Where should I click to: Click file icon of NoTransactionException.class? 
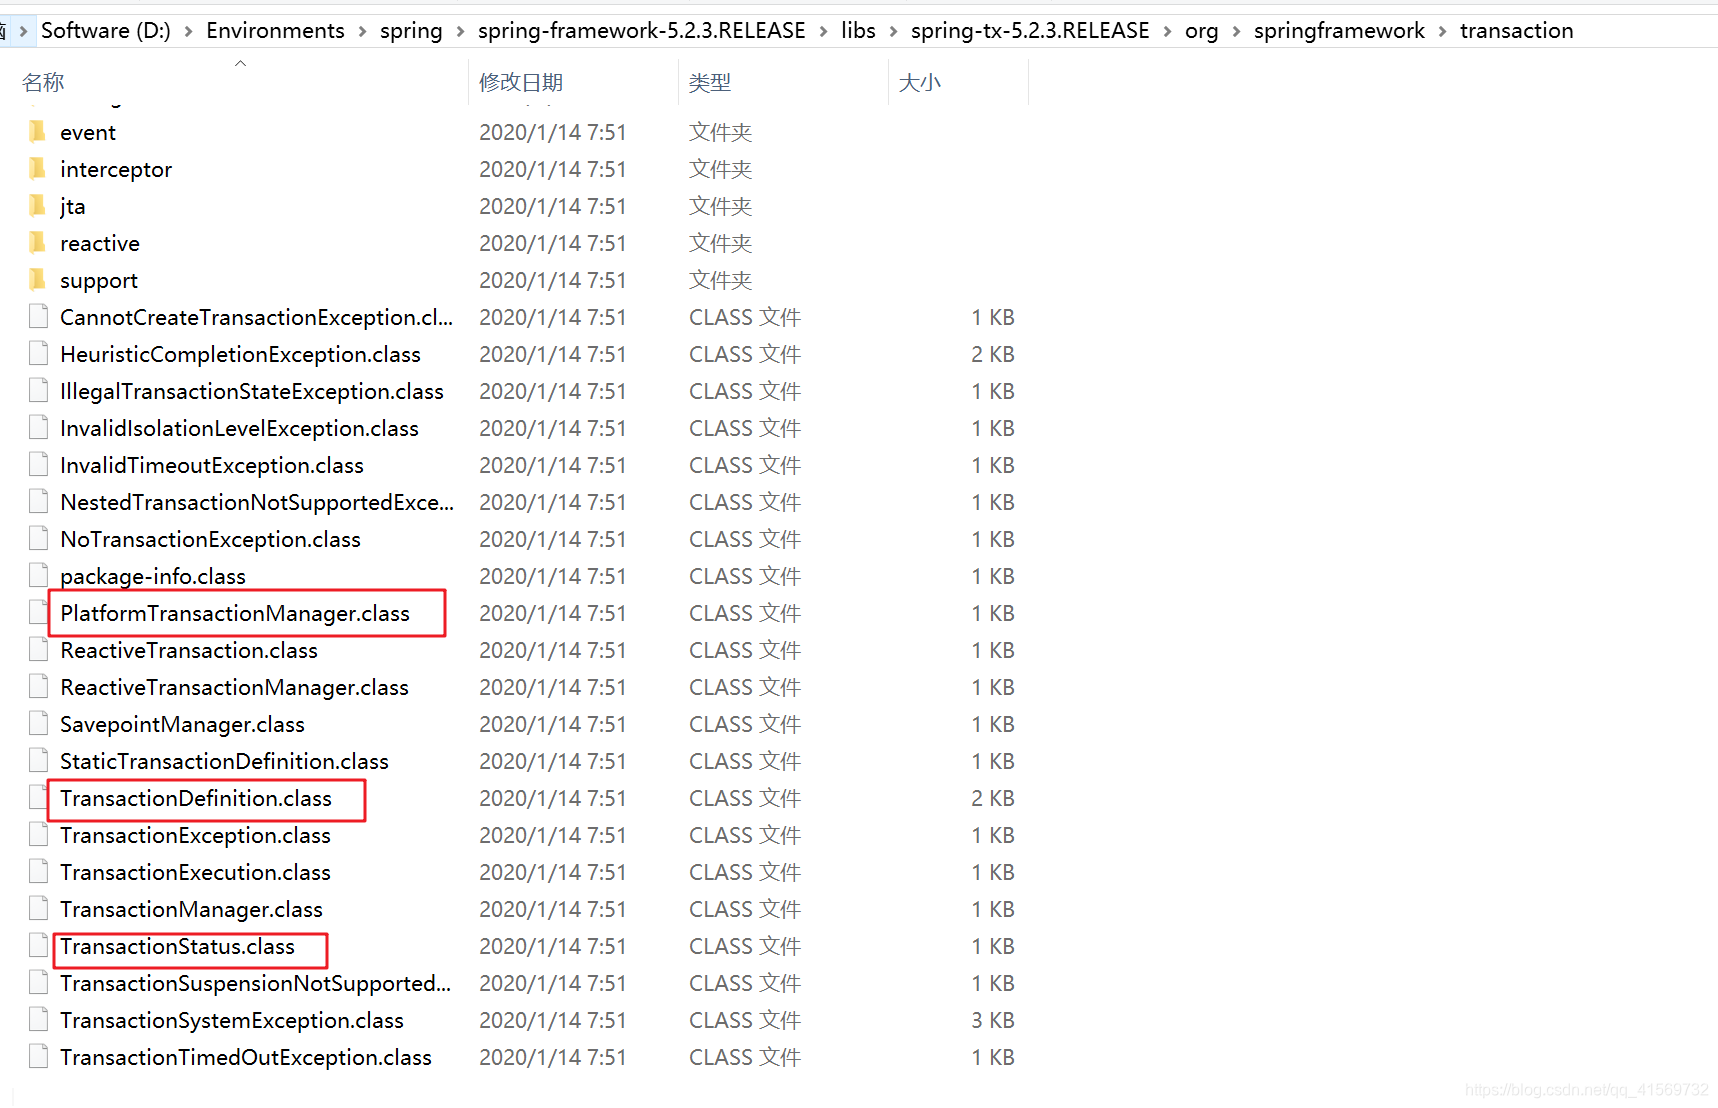point(38,539)
